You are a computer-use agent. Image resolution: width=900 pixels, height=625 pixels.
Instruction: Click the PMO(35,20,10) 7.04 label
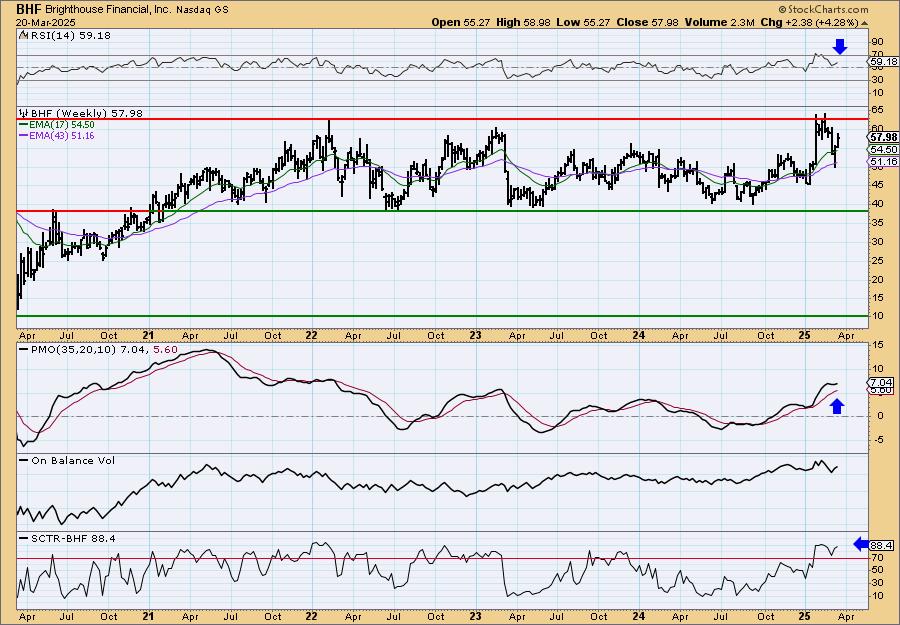point(89,350)
